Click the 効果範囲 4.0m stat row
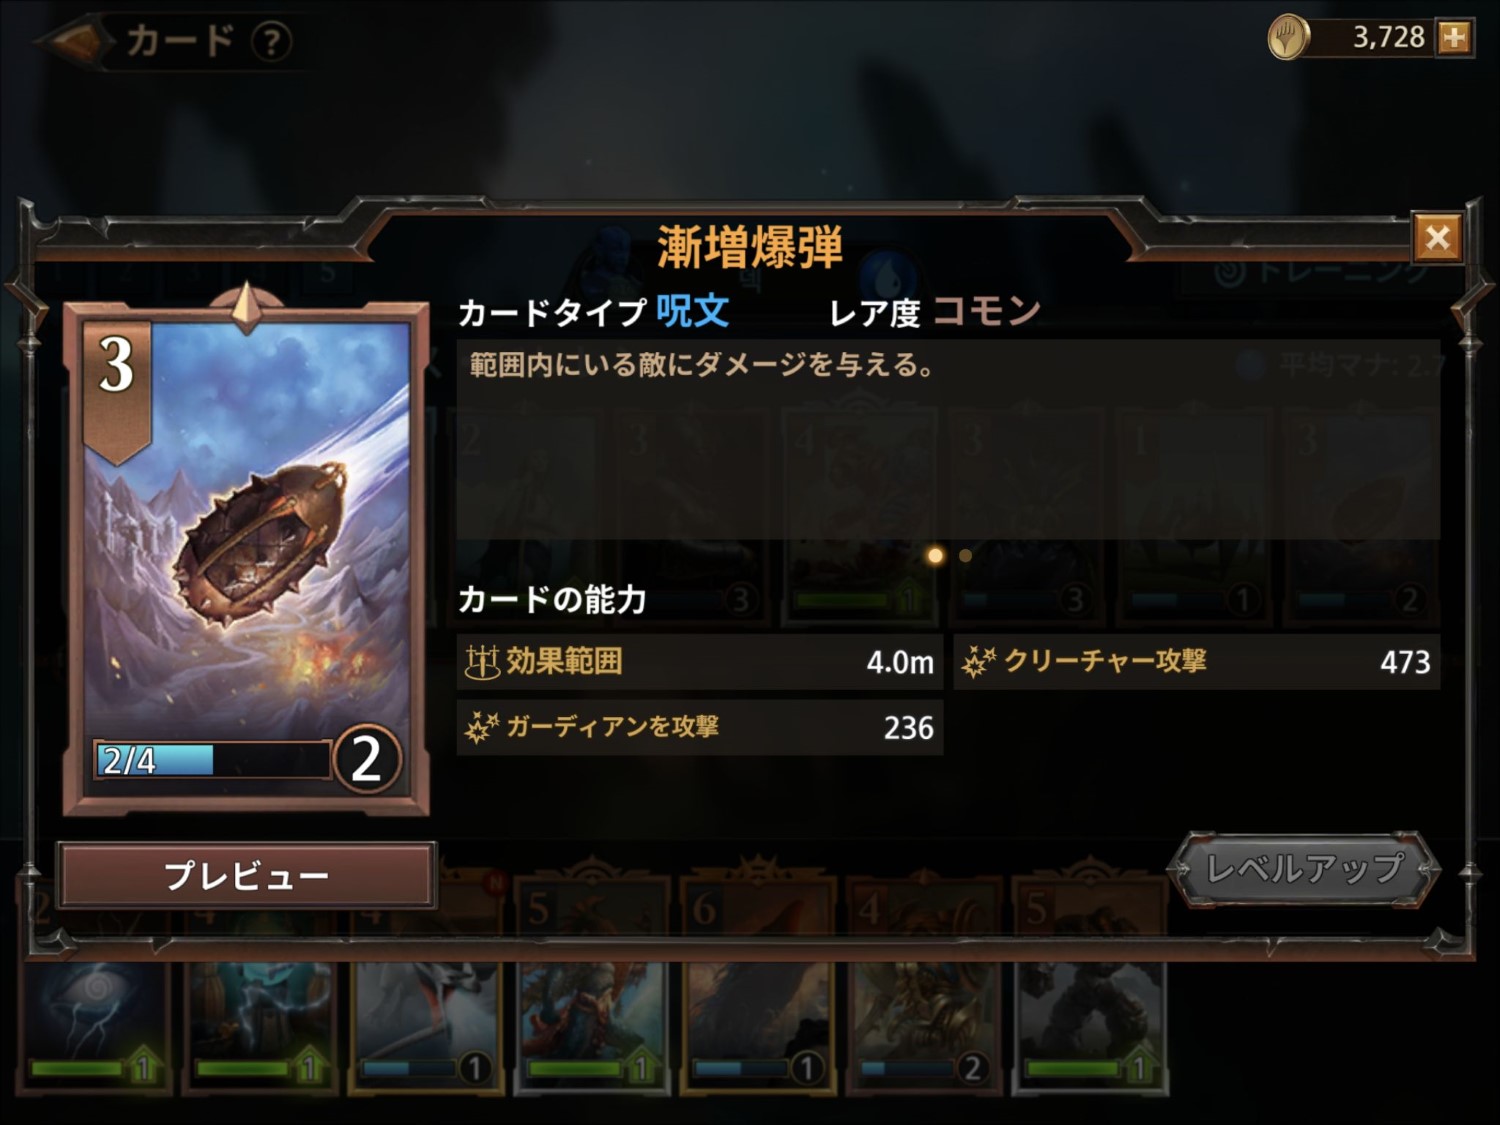 click(699, 661)
